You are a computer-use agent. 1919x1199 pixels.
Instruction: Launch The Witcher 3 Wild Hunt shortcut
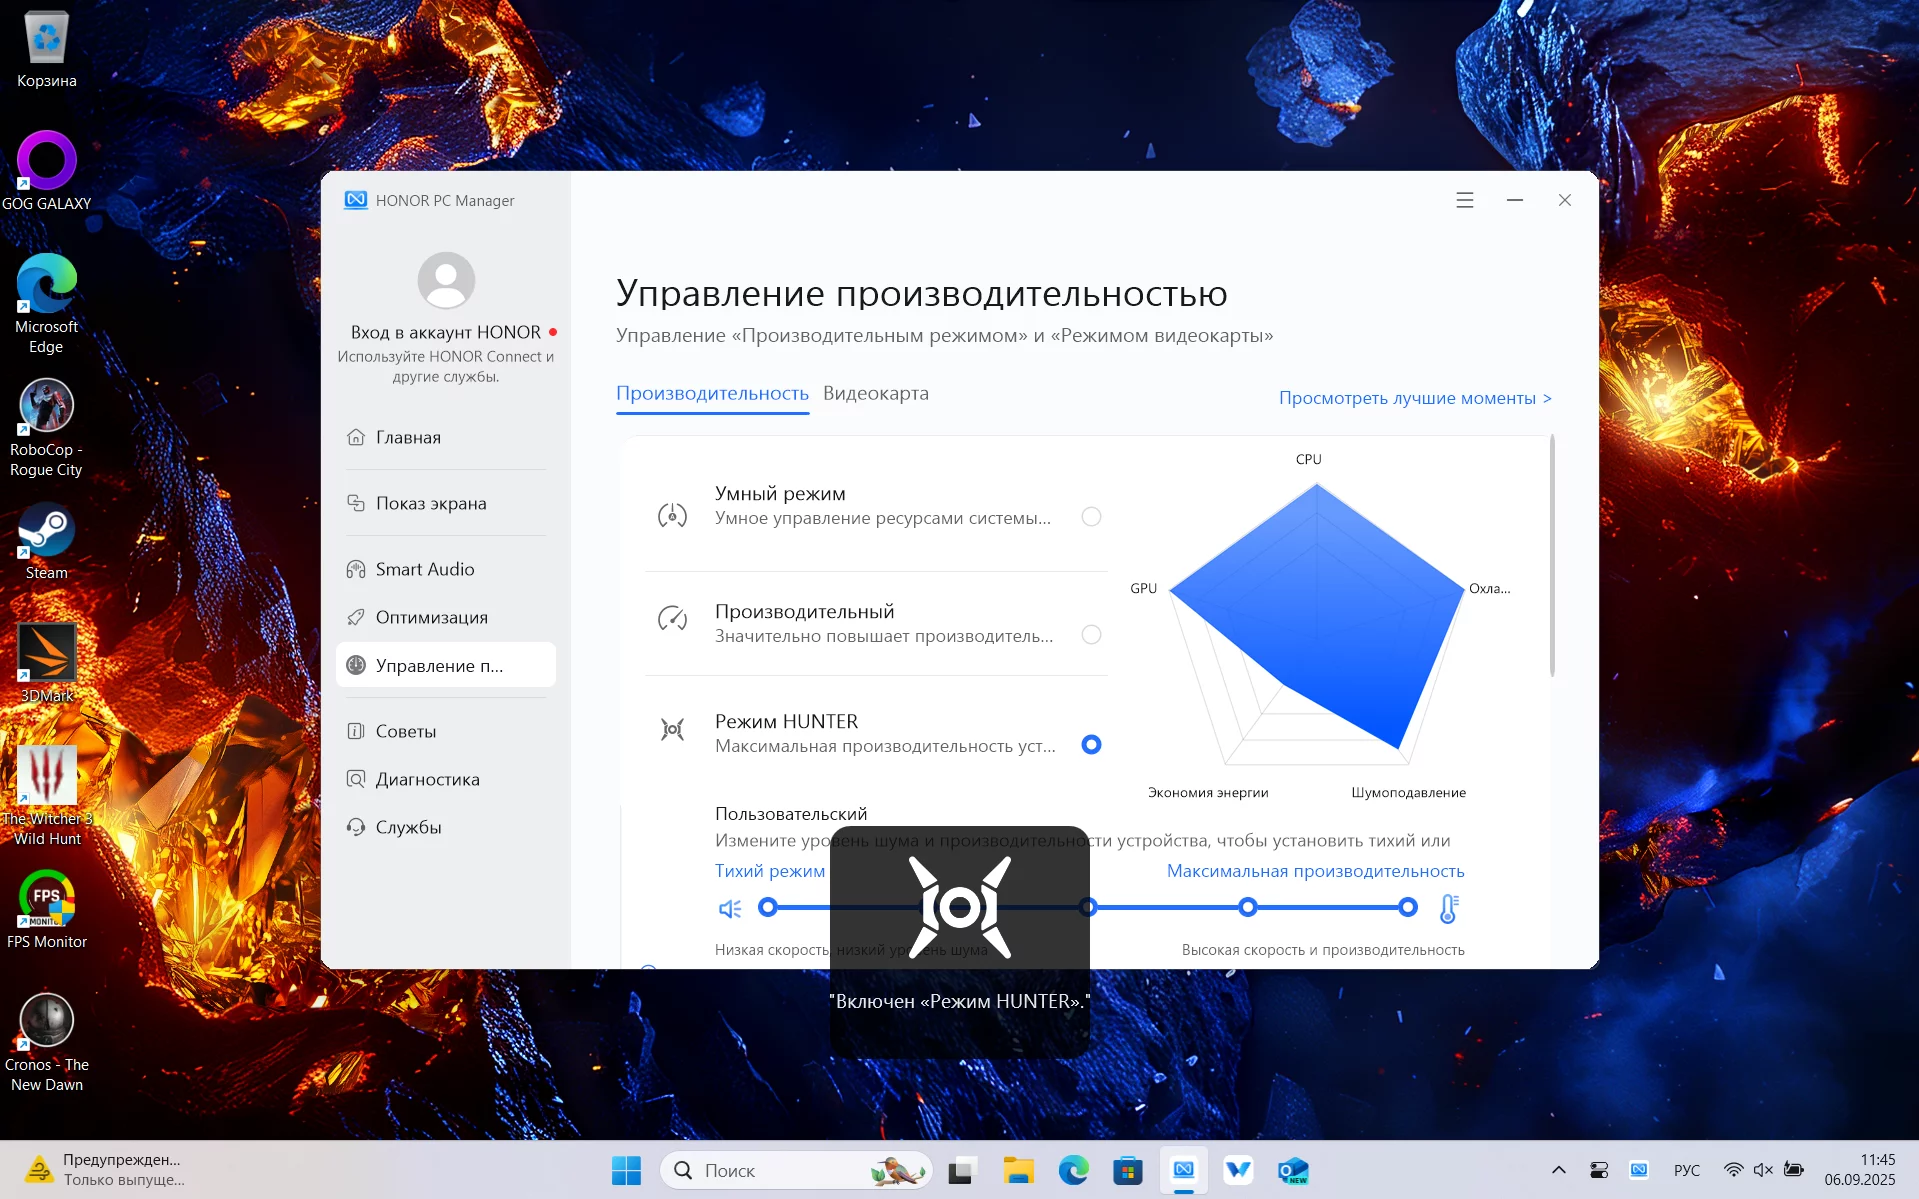coord(47,796)
